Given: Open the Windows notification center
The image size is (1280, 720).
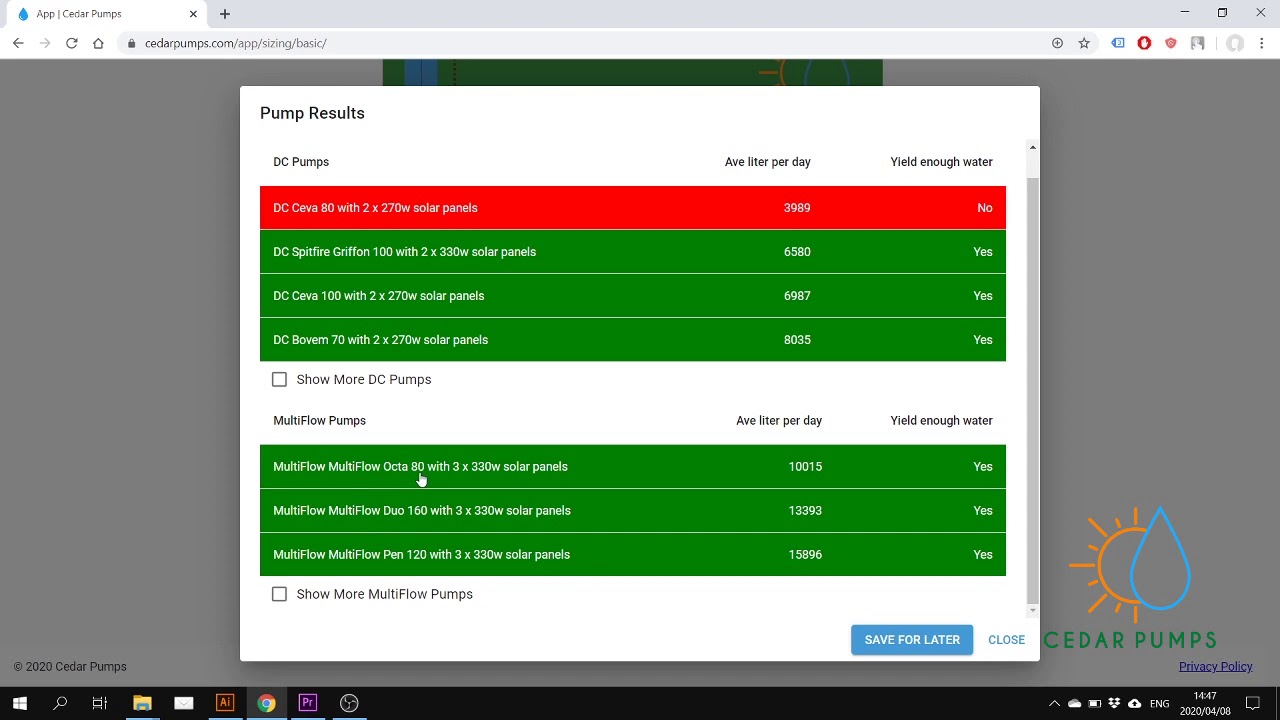Looking at the screenshot, I should 1253,703.
